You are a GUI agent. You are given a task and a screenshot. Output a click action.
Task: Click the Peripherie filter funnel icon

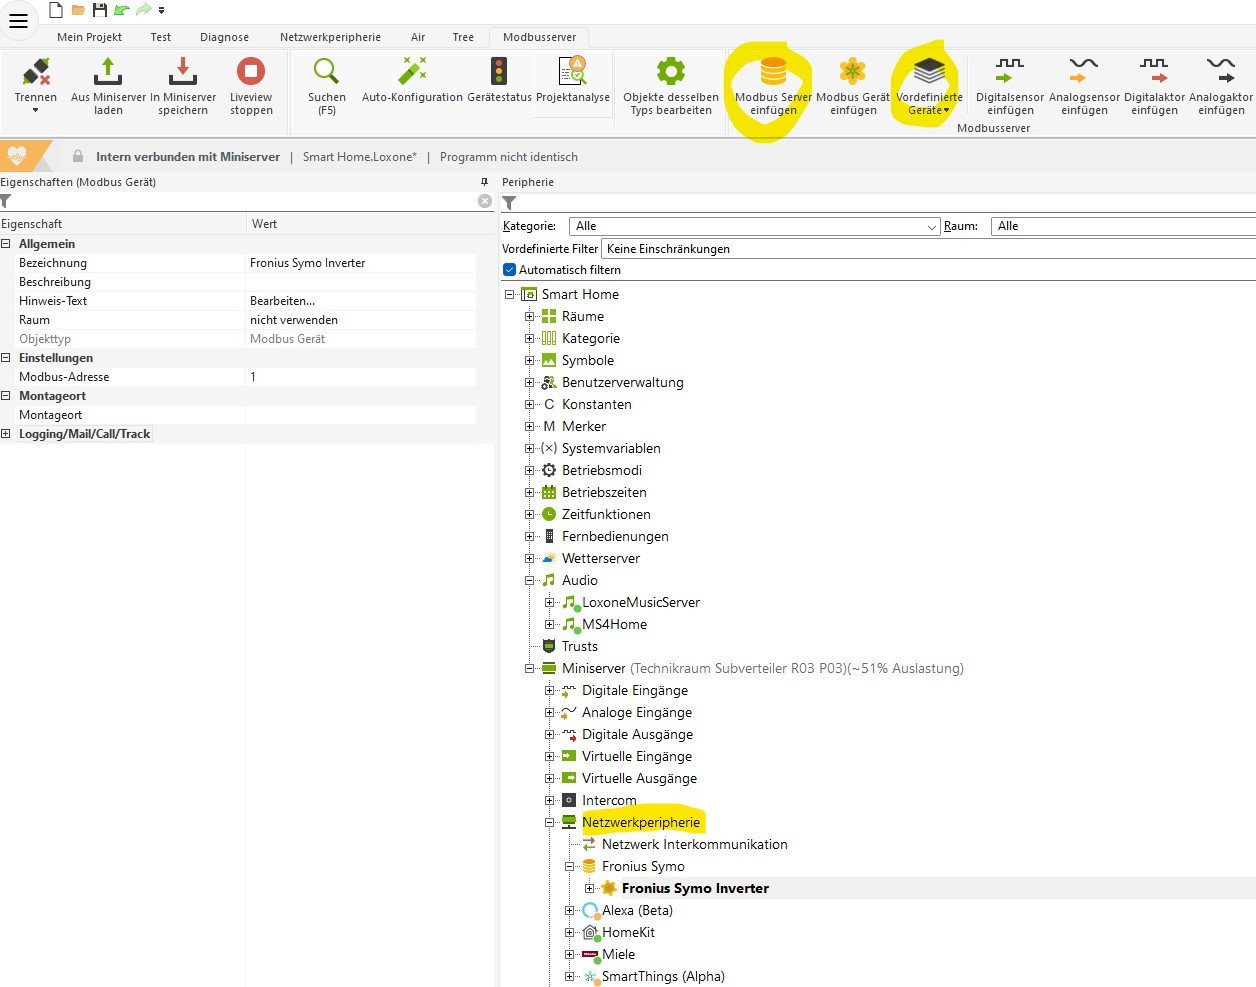pos(509,203)
